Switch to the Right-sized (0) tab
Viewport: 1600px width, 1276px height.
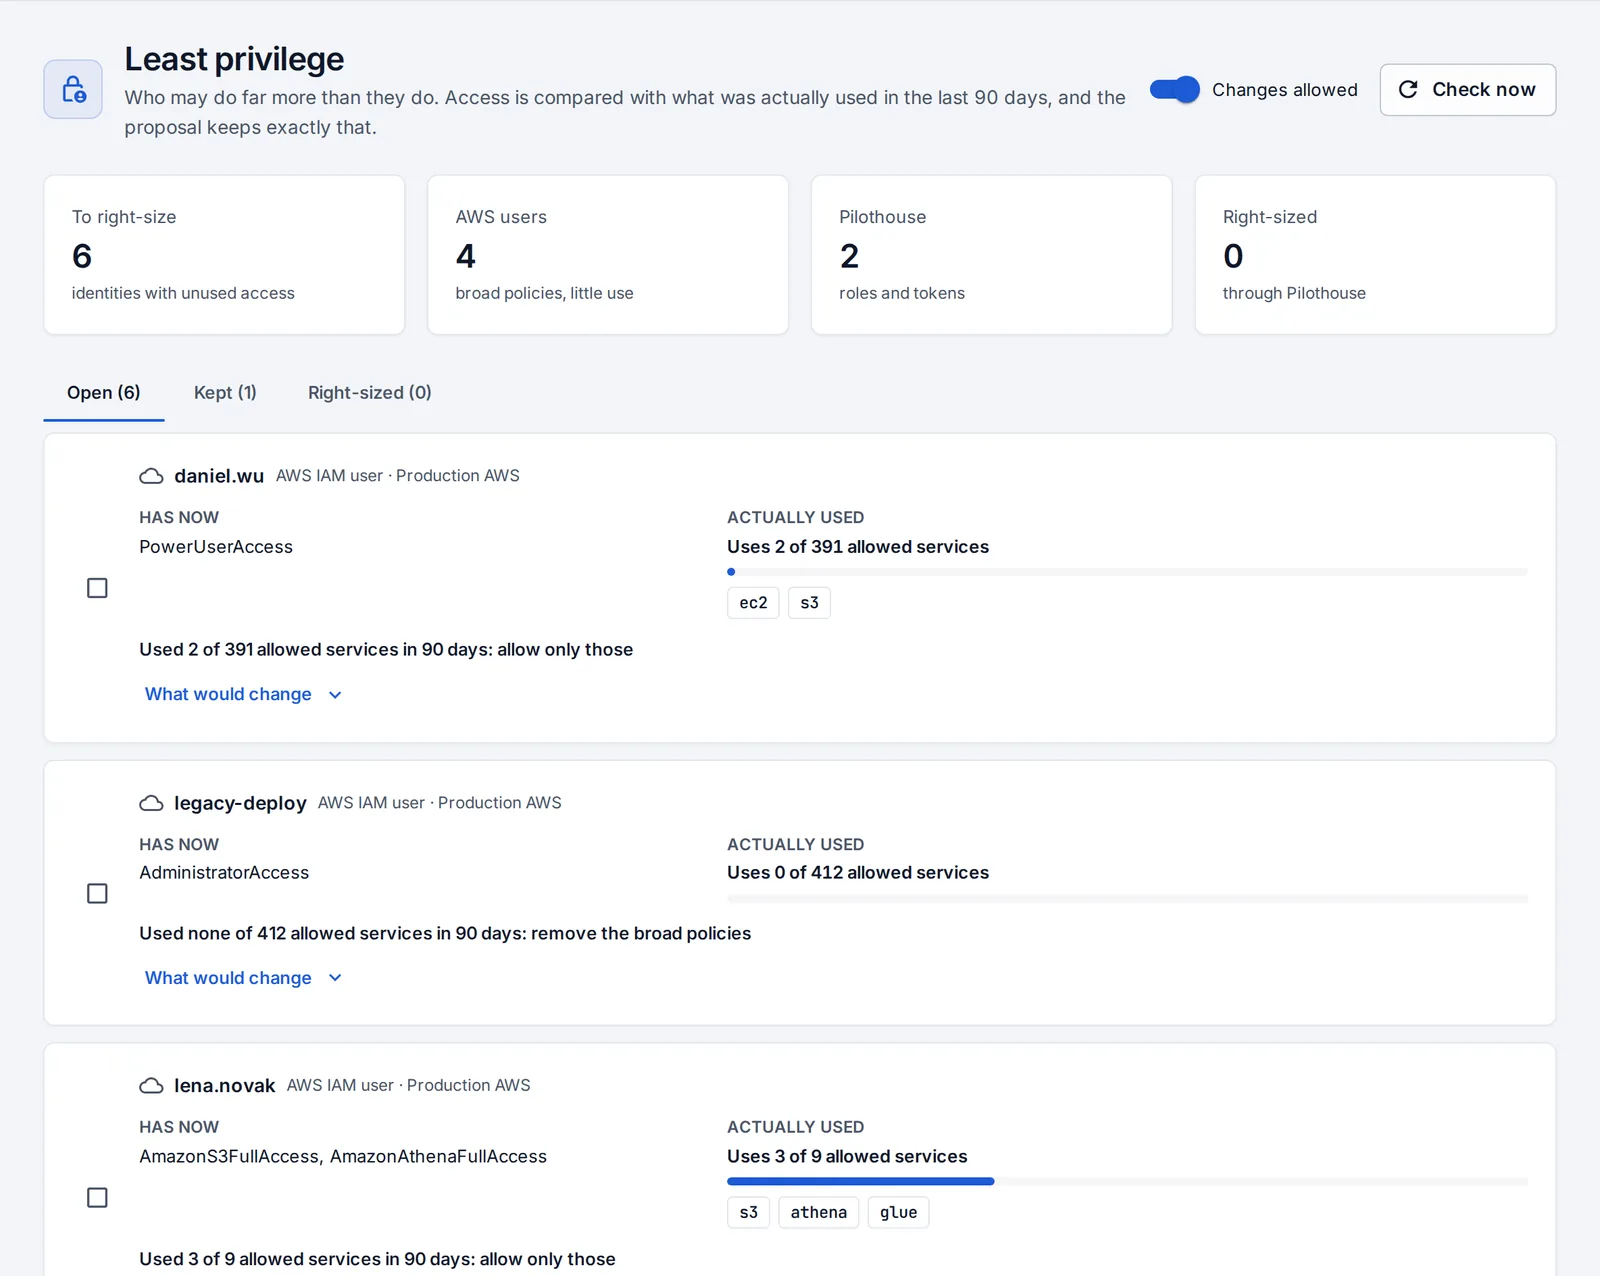click(x=370, y=393)
